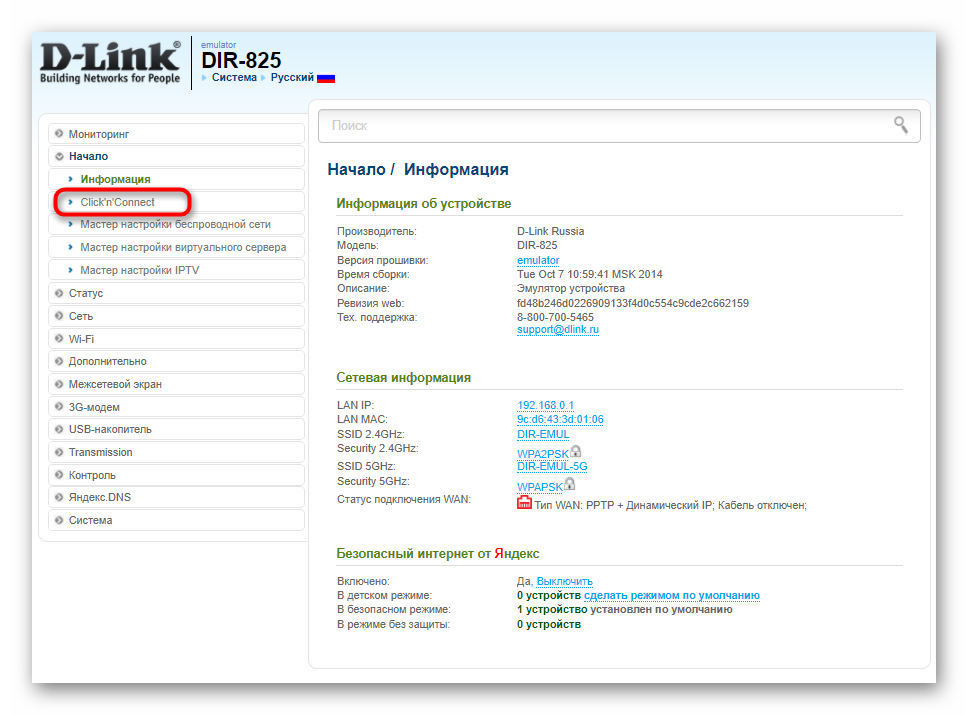Open the Контроль menu section
The image size is (968, 715).
pos(176,475)
